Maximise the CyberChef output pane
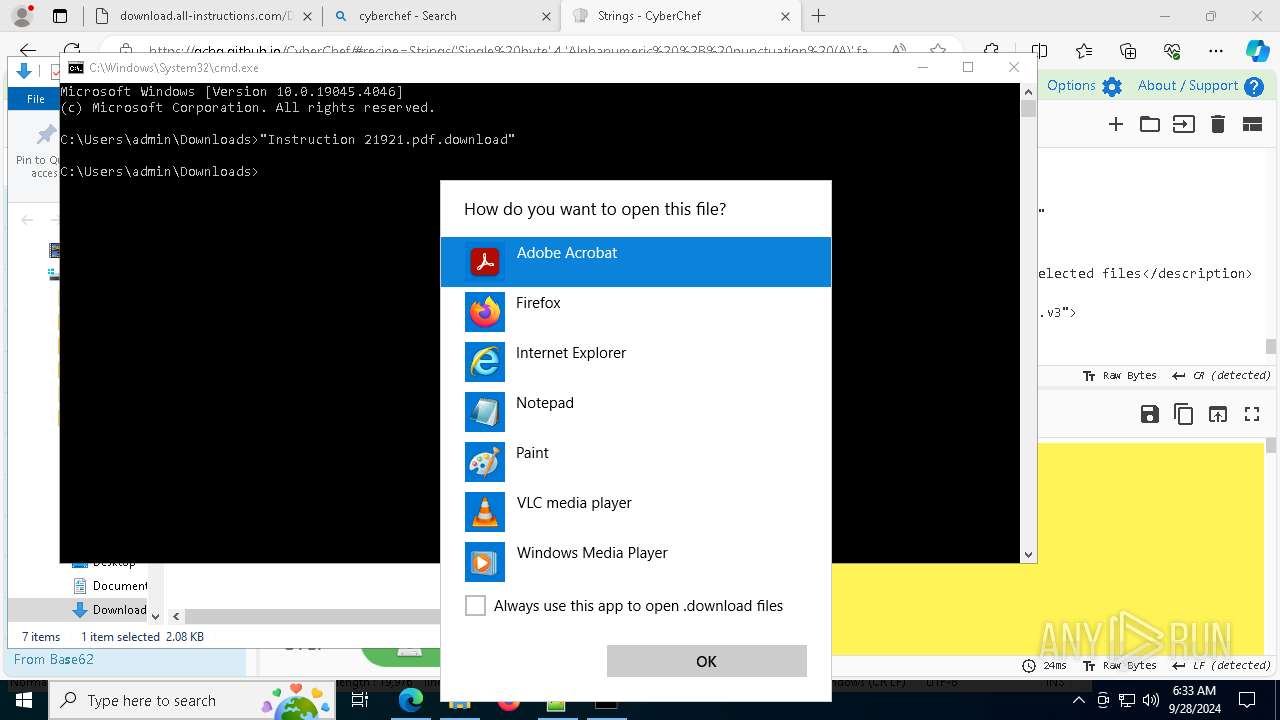This screenshot has height=720, width=1280. [x=1252, y=414]
